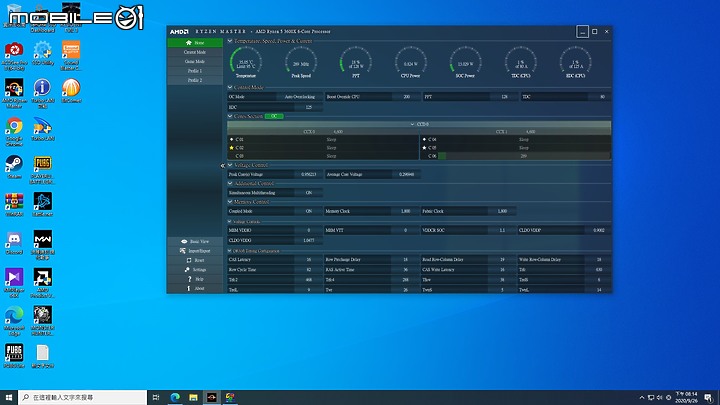Image resolution: width=720 pixels, height=405 pixels.
Task: Open SSD Utility gear desktop icon
Action: [x=43, y=53]
